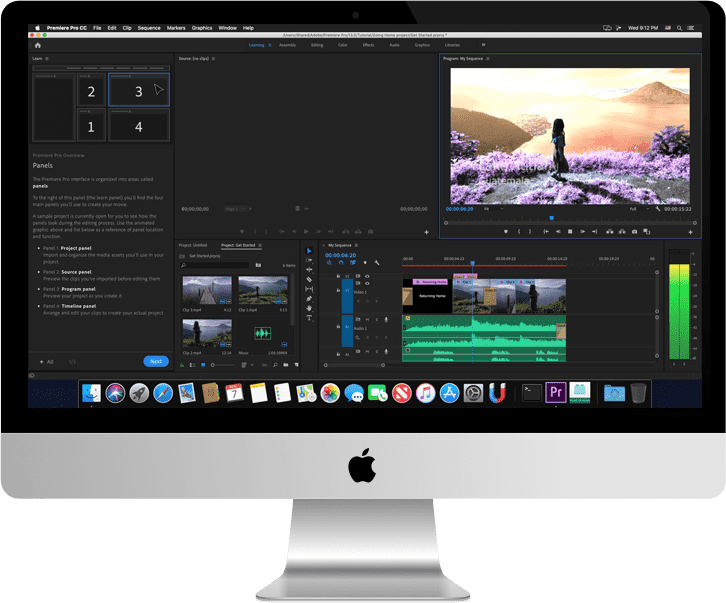Viewport: 726px width, 603px height.
Task: Toggle V2 track output eye
Action: click(367, 276)
